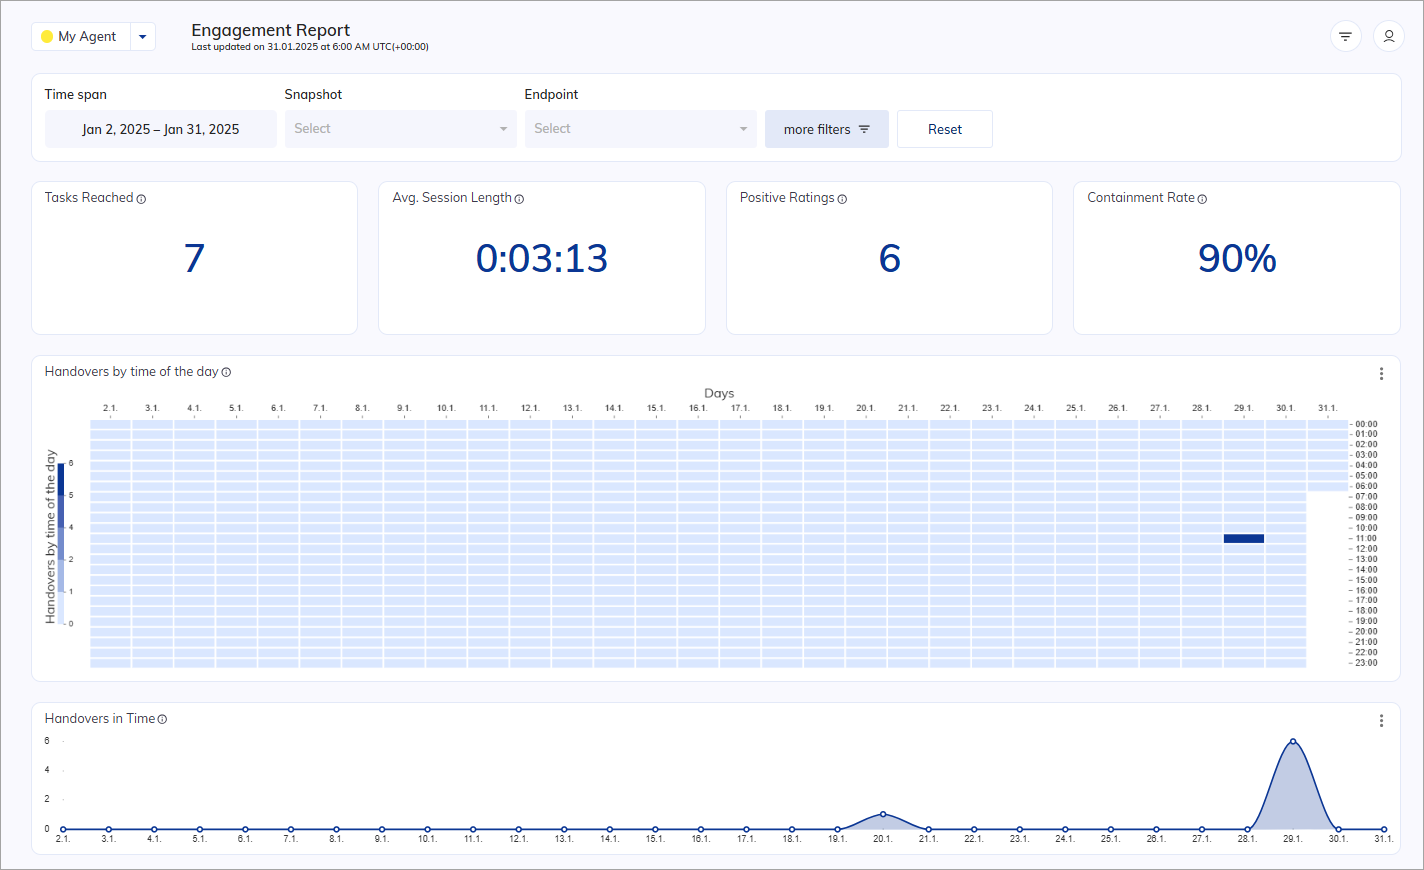Click the heatmap color scale legend bar
1424x870 pixels.
61,543
